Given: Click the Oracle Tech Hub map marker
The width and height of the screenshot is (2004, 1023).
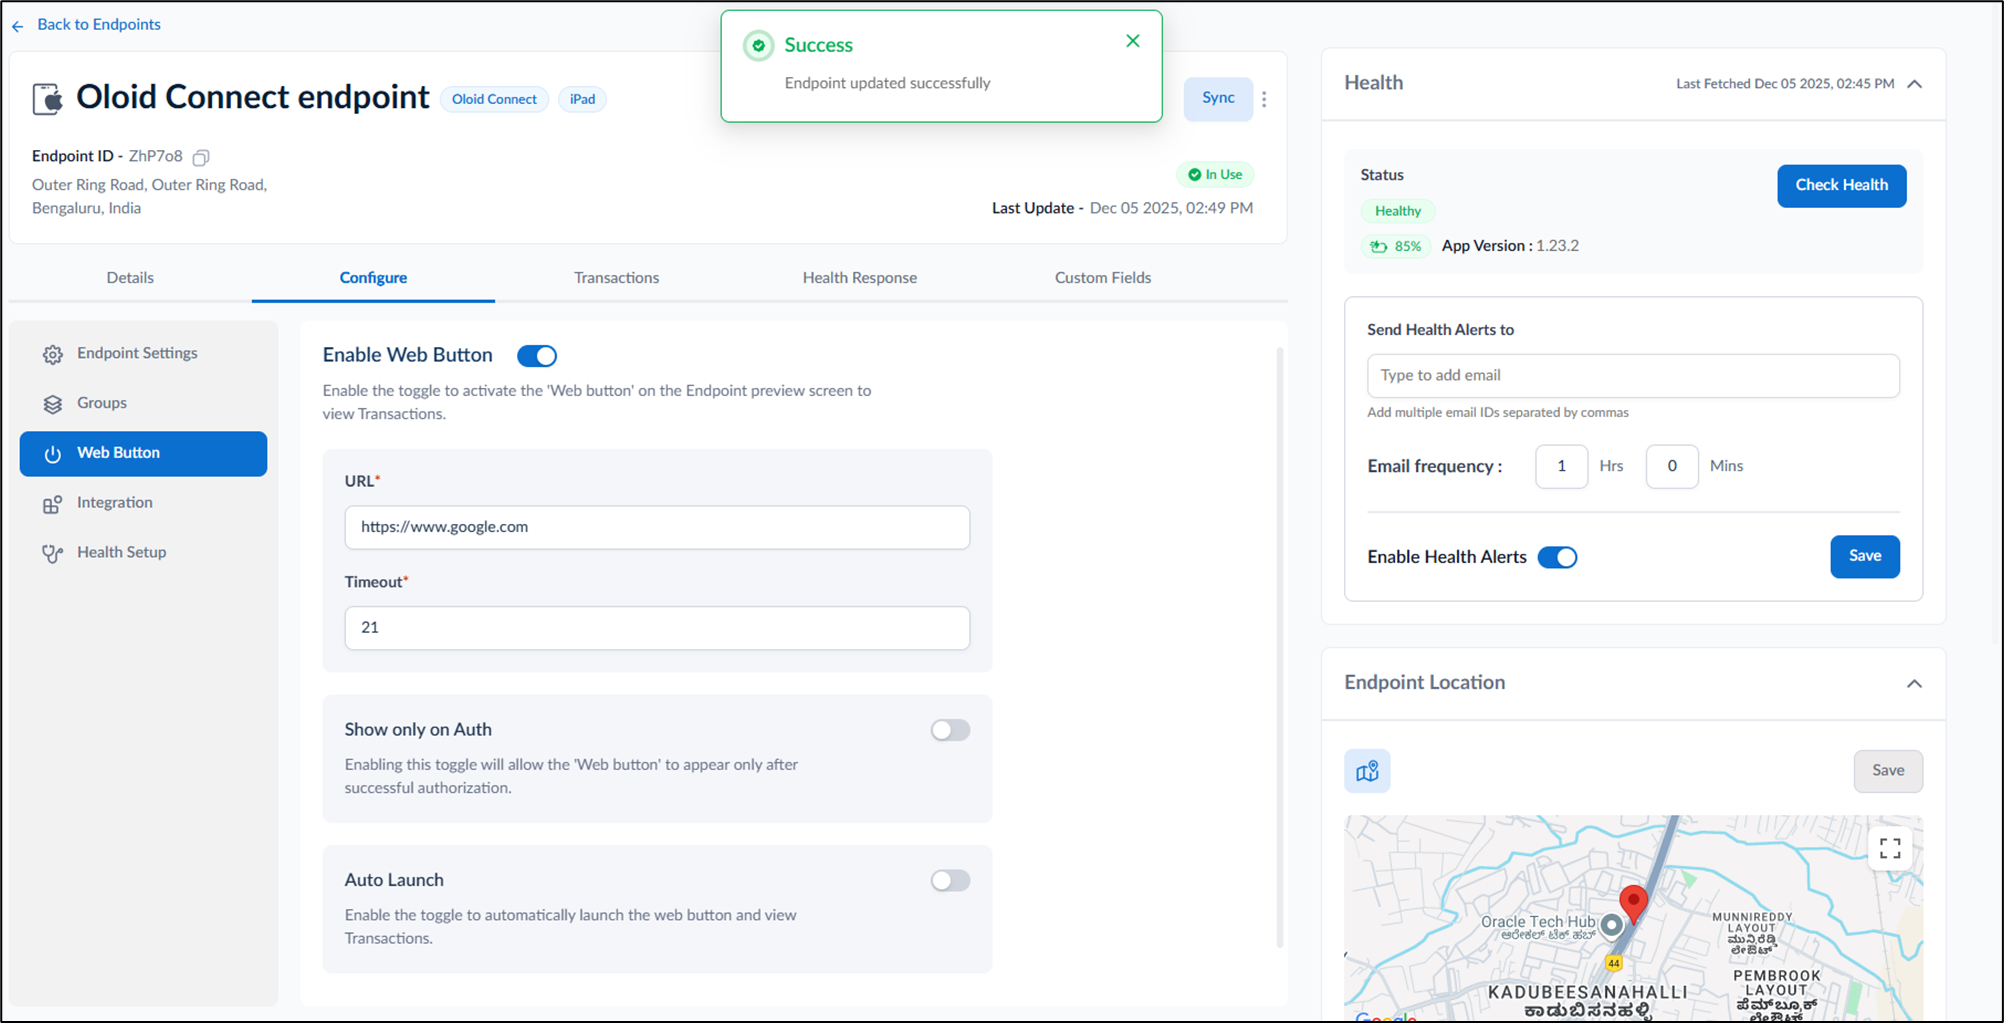Looking at the screenshot, I should 1611,925.
